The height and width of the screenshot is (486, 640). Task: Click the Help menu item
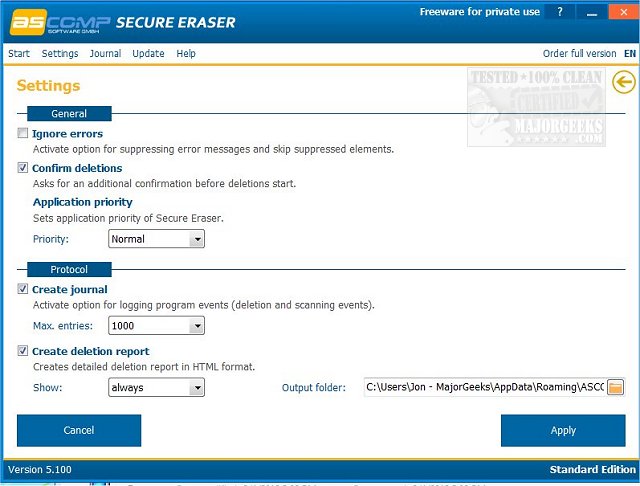click(186, 53)
